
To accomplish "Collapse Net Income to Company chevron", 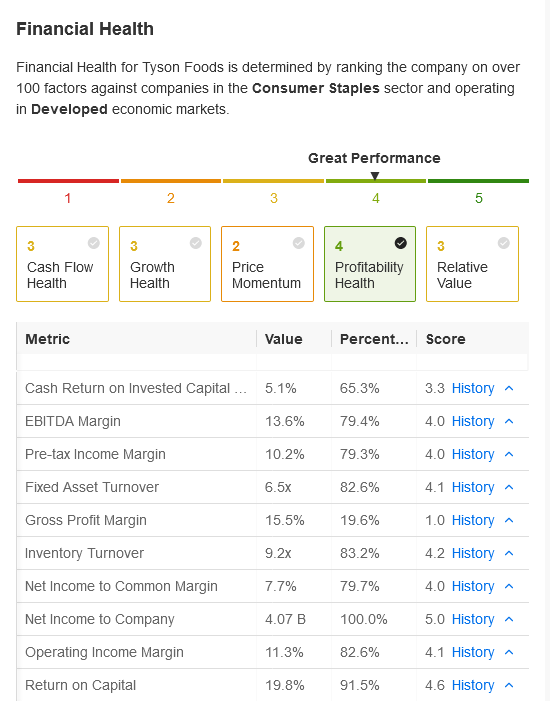I will pyautogui.click(x=509, y=619).
